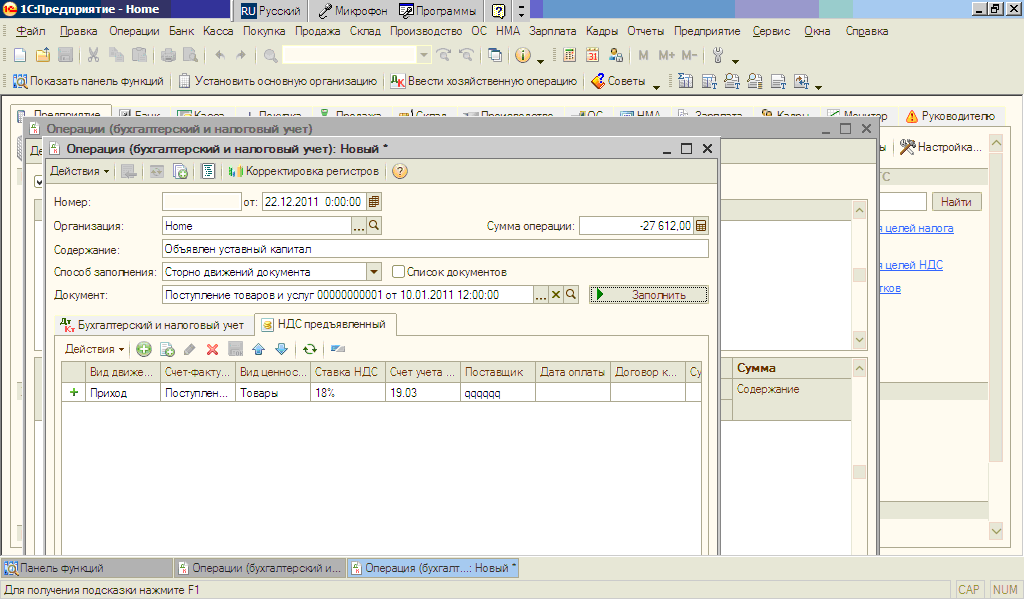Viewport: 1024px width, 600px height.
Task: Open the main toolbar search box dropdown
Action: tap(424, 55)
